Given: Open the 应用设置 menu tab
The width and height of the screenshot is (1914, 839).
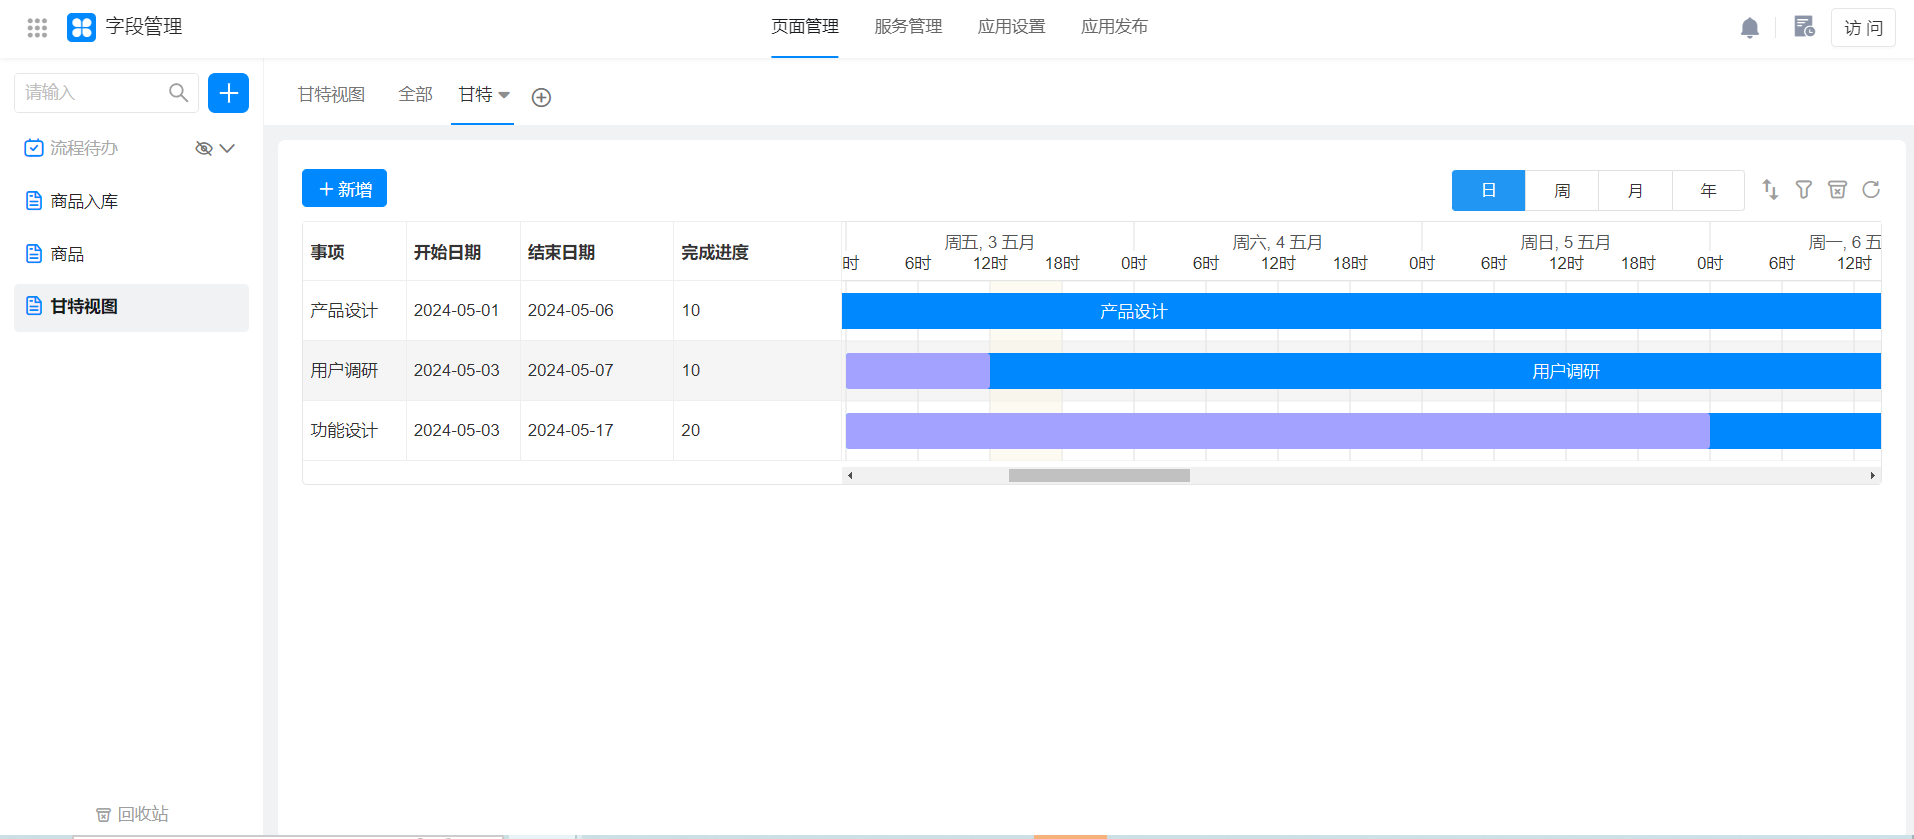Looking at the screenshot, I should click(1011, 27).
